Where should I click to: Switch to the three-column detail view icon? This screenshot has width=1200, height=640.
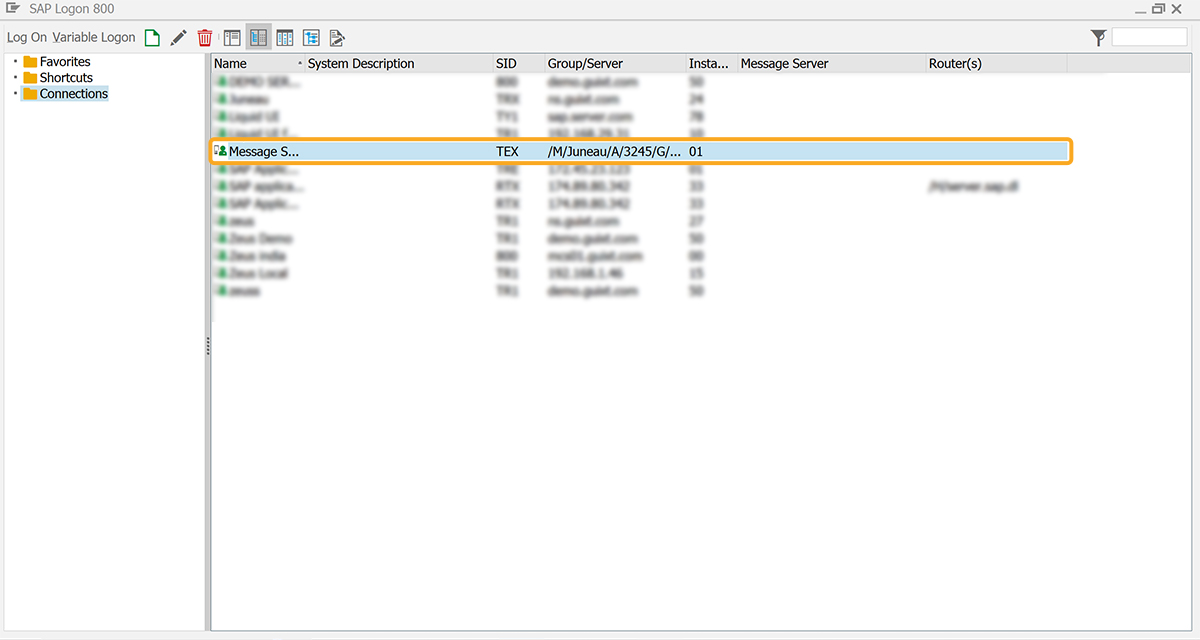coord(285,38)
